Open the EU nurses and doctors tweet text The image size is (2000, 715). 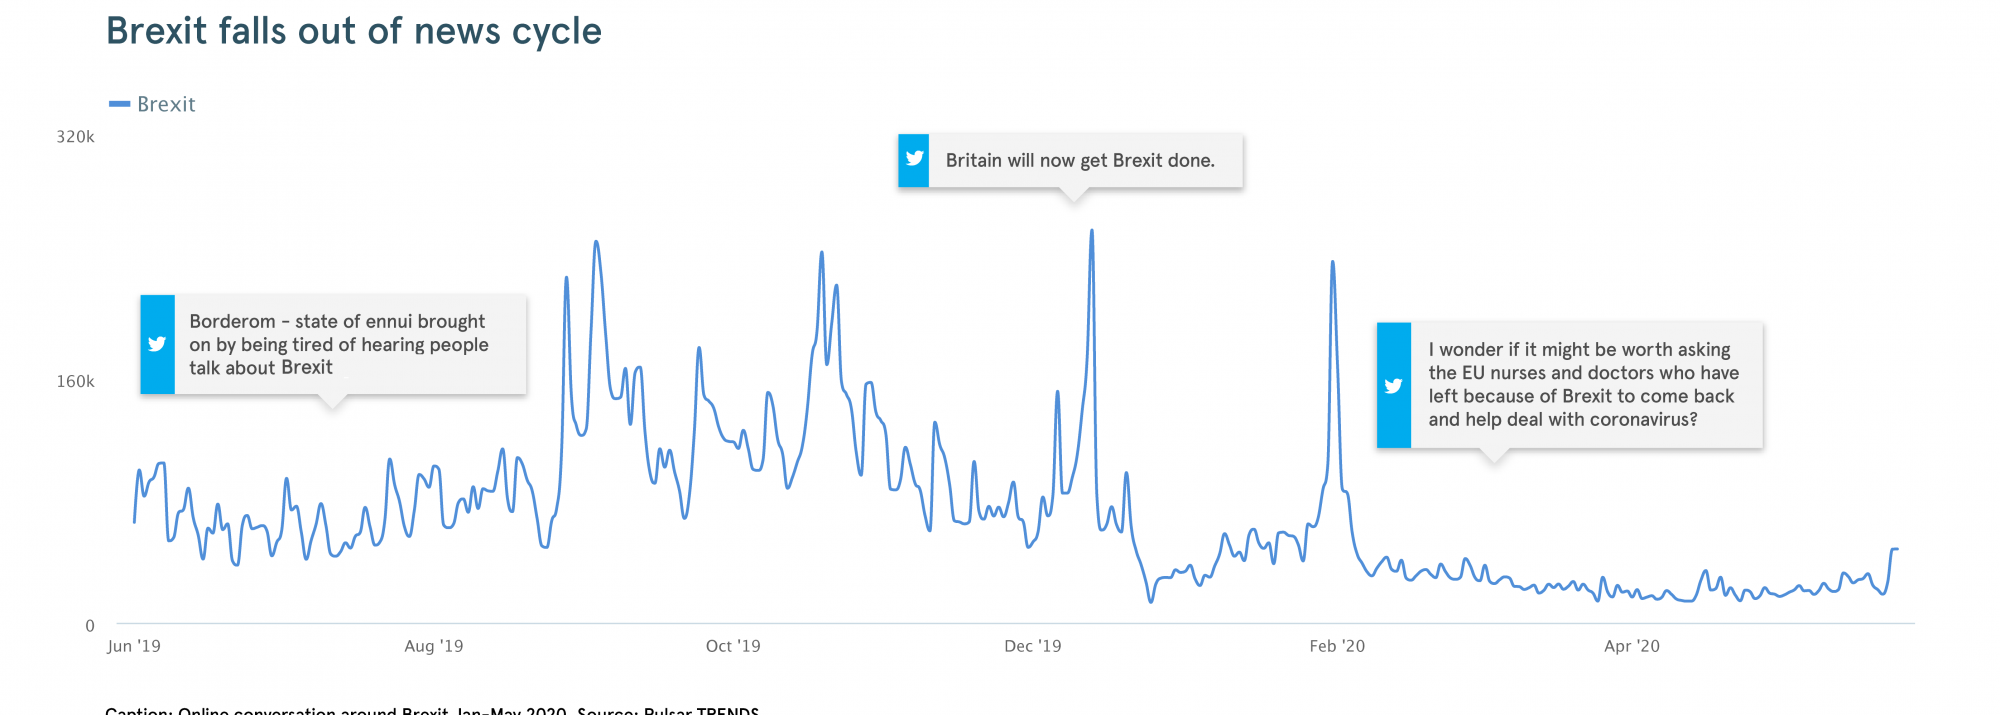pos(1583,384)
